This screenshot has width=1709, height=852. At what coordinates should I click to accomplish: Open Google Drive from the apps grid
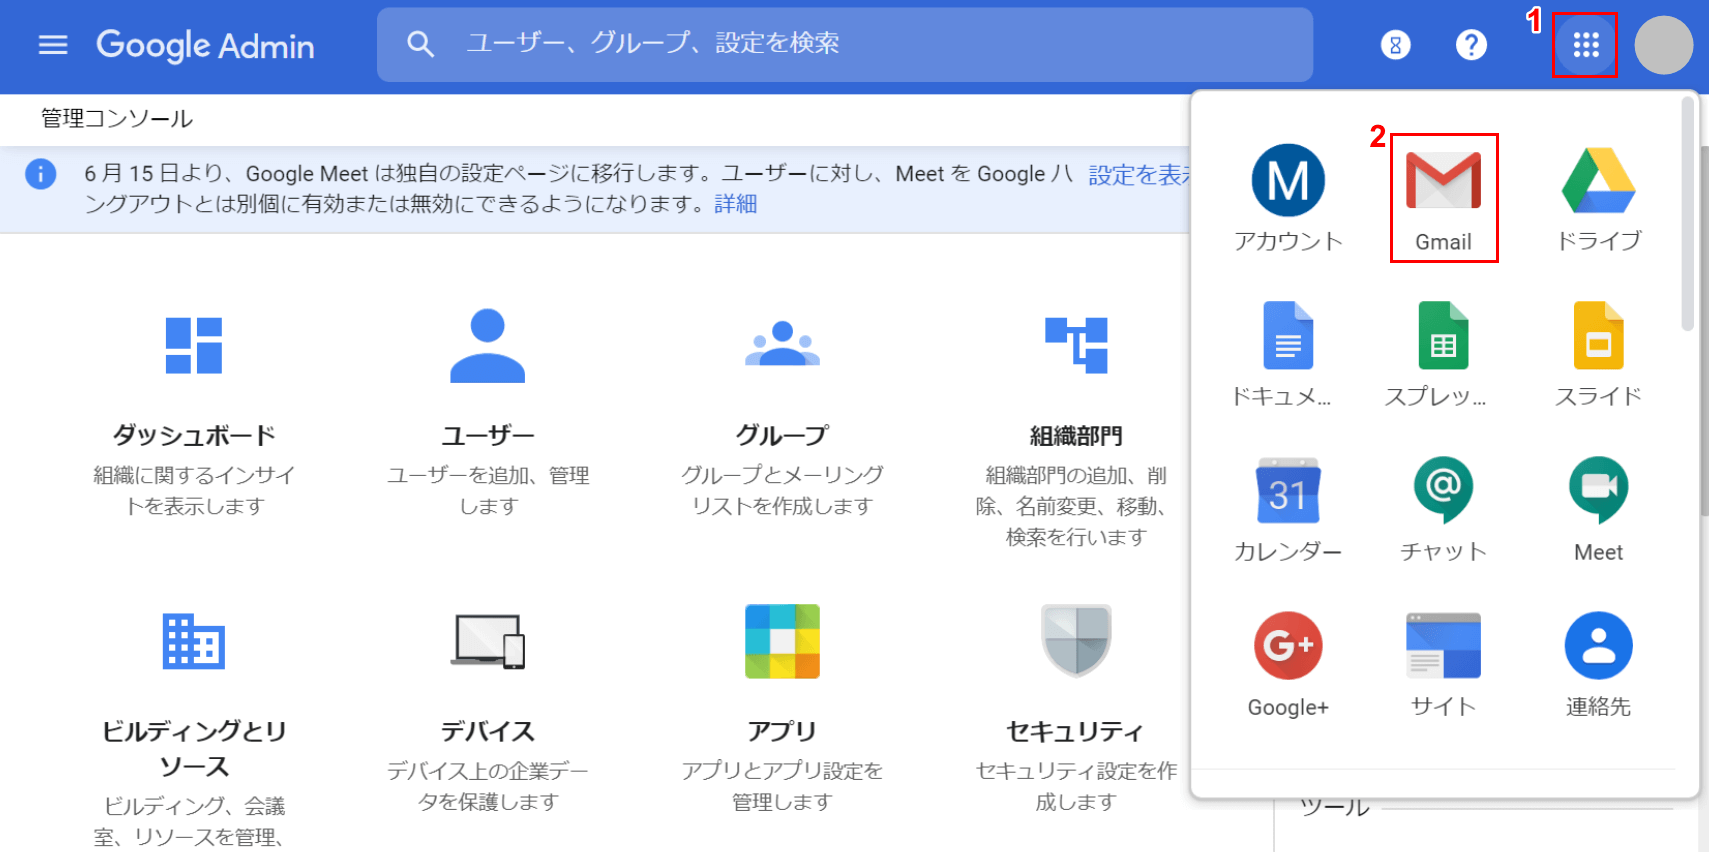coord(1598,197)
